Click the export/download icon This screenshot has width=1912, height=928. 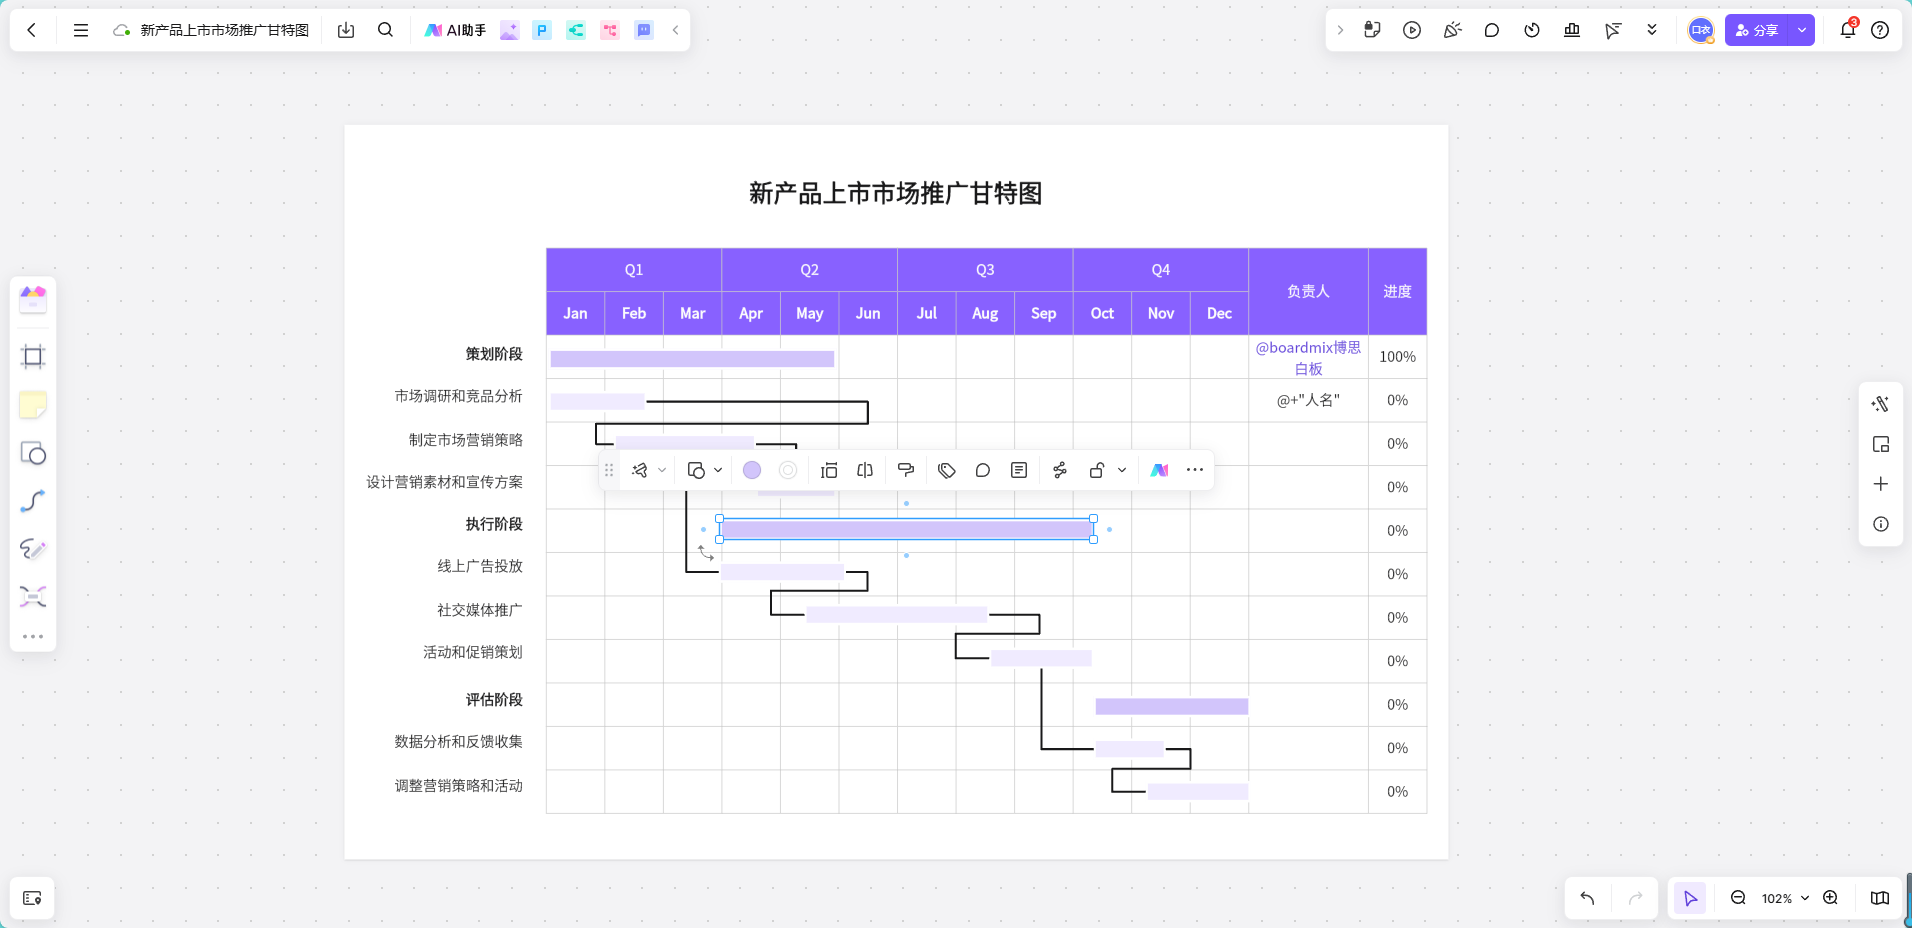click(x=346, y=30)
